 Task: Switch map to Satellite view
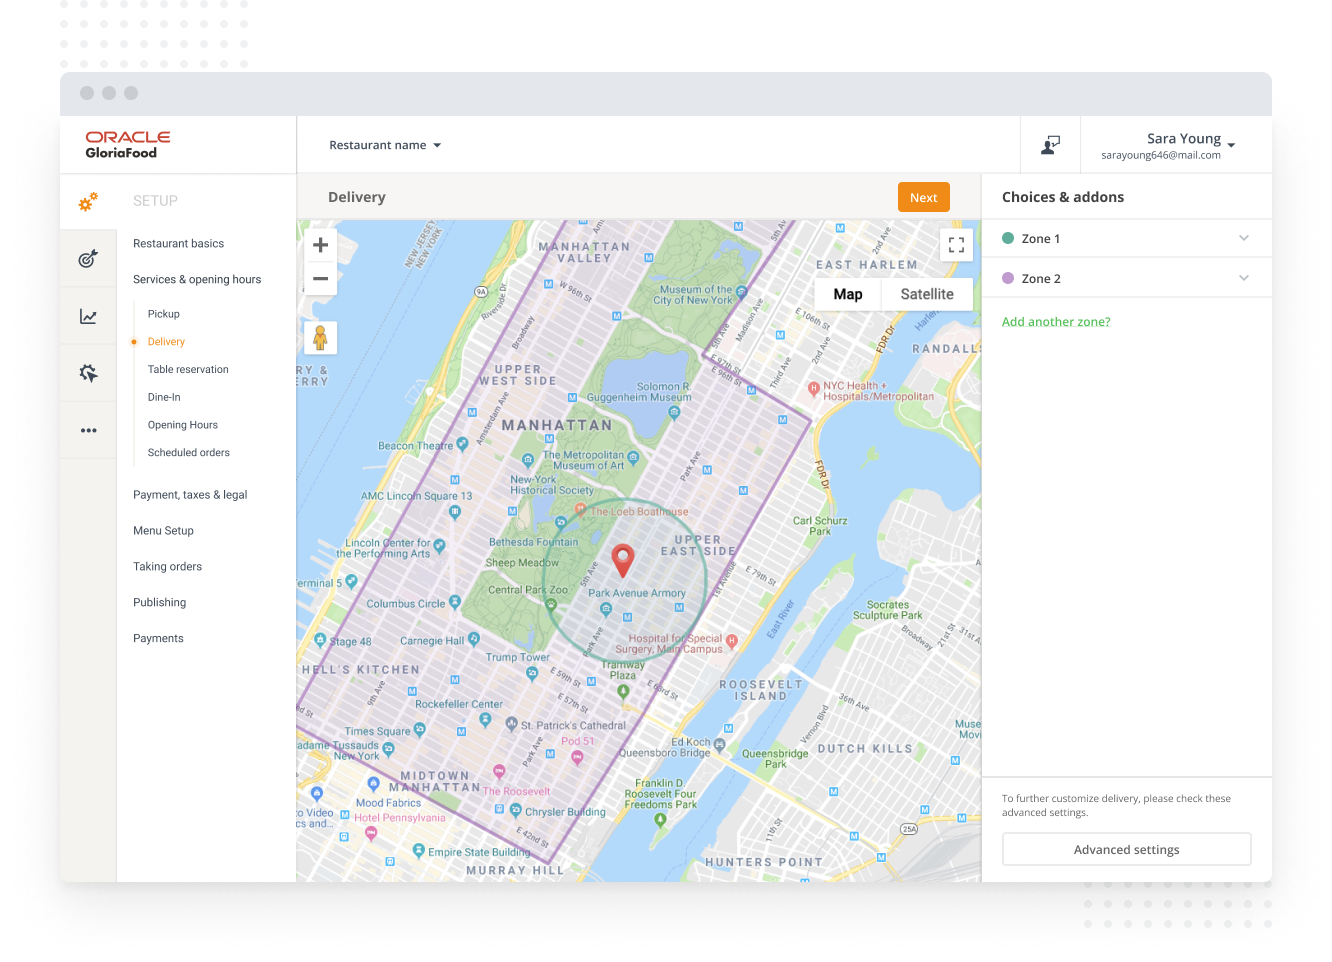pyautogui.click(x=927, y=294)
